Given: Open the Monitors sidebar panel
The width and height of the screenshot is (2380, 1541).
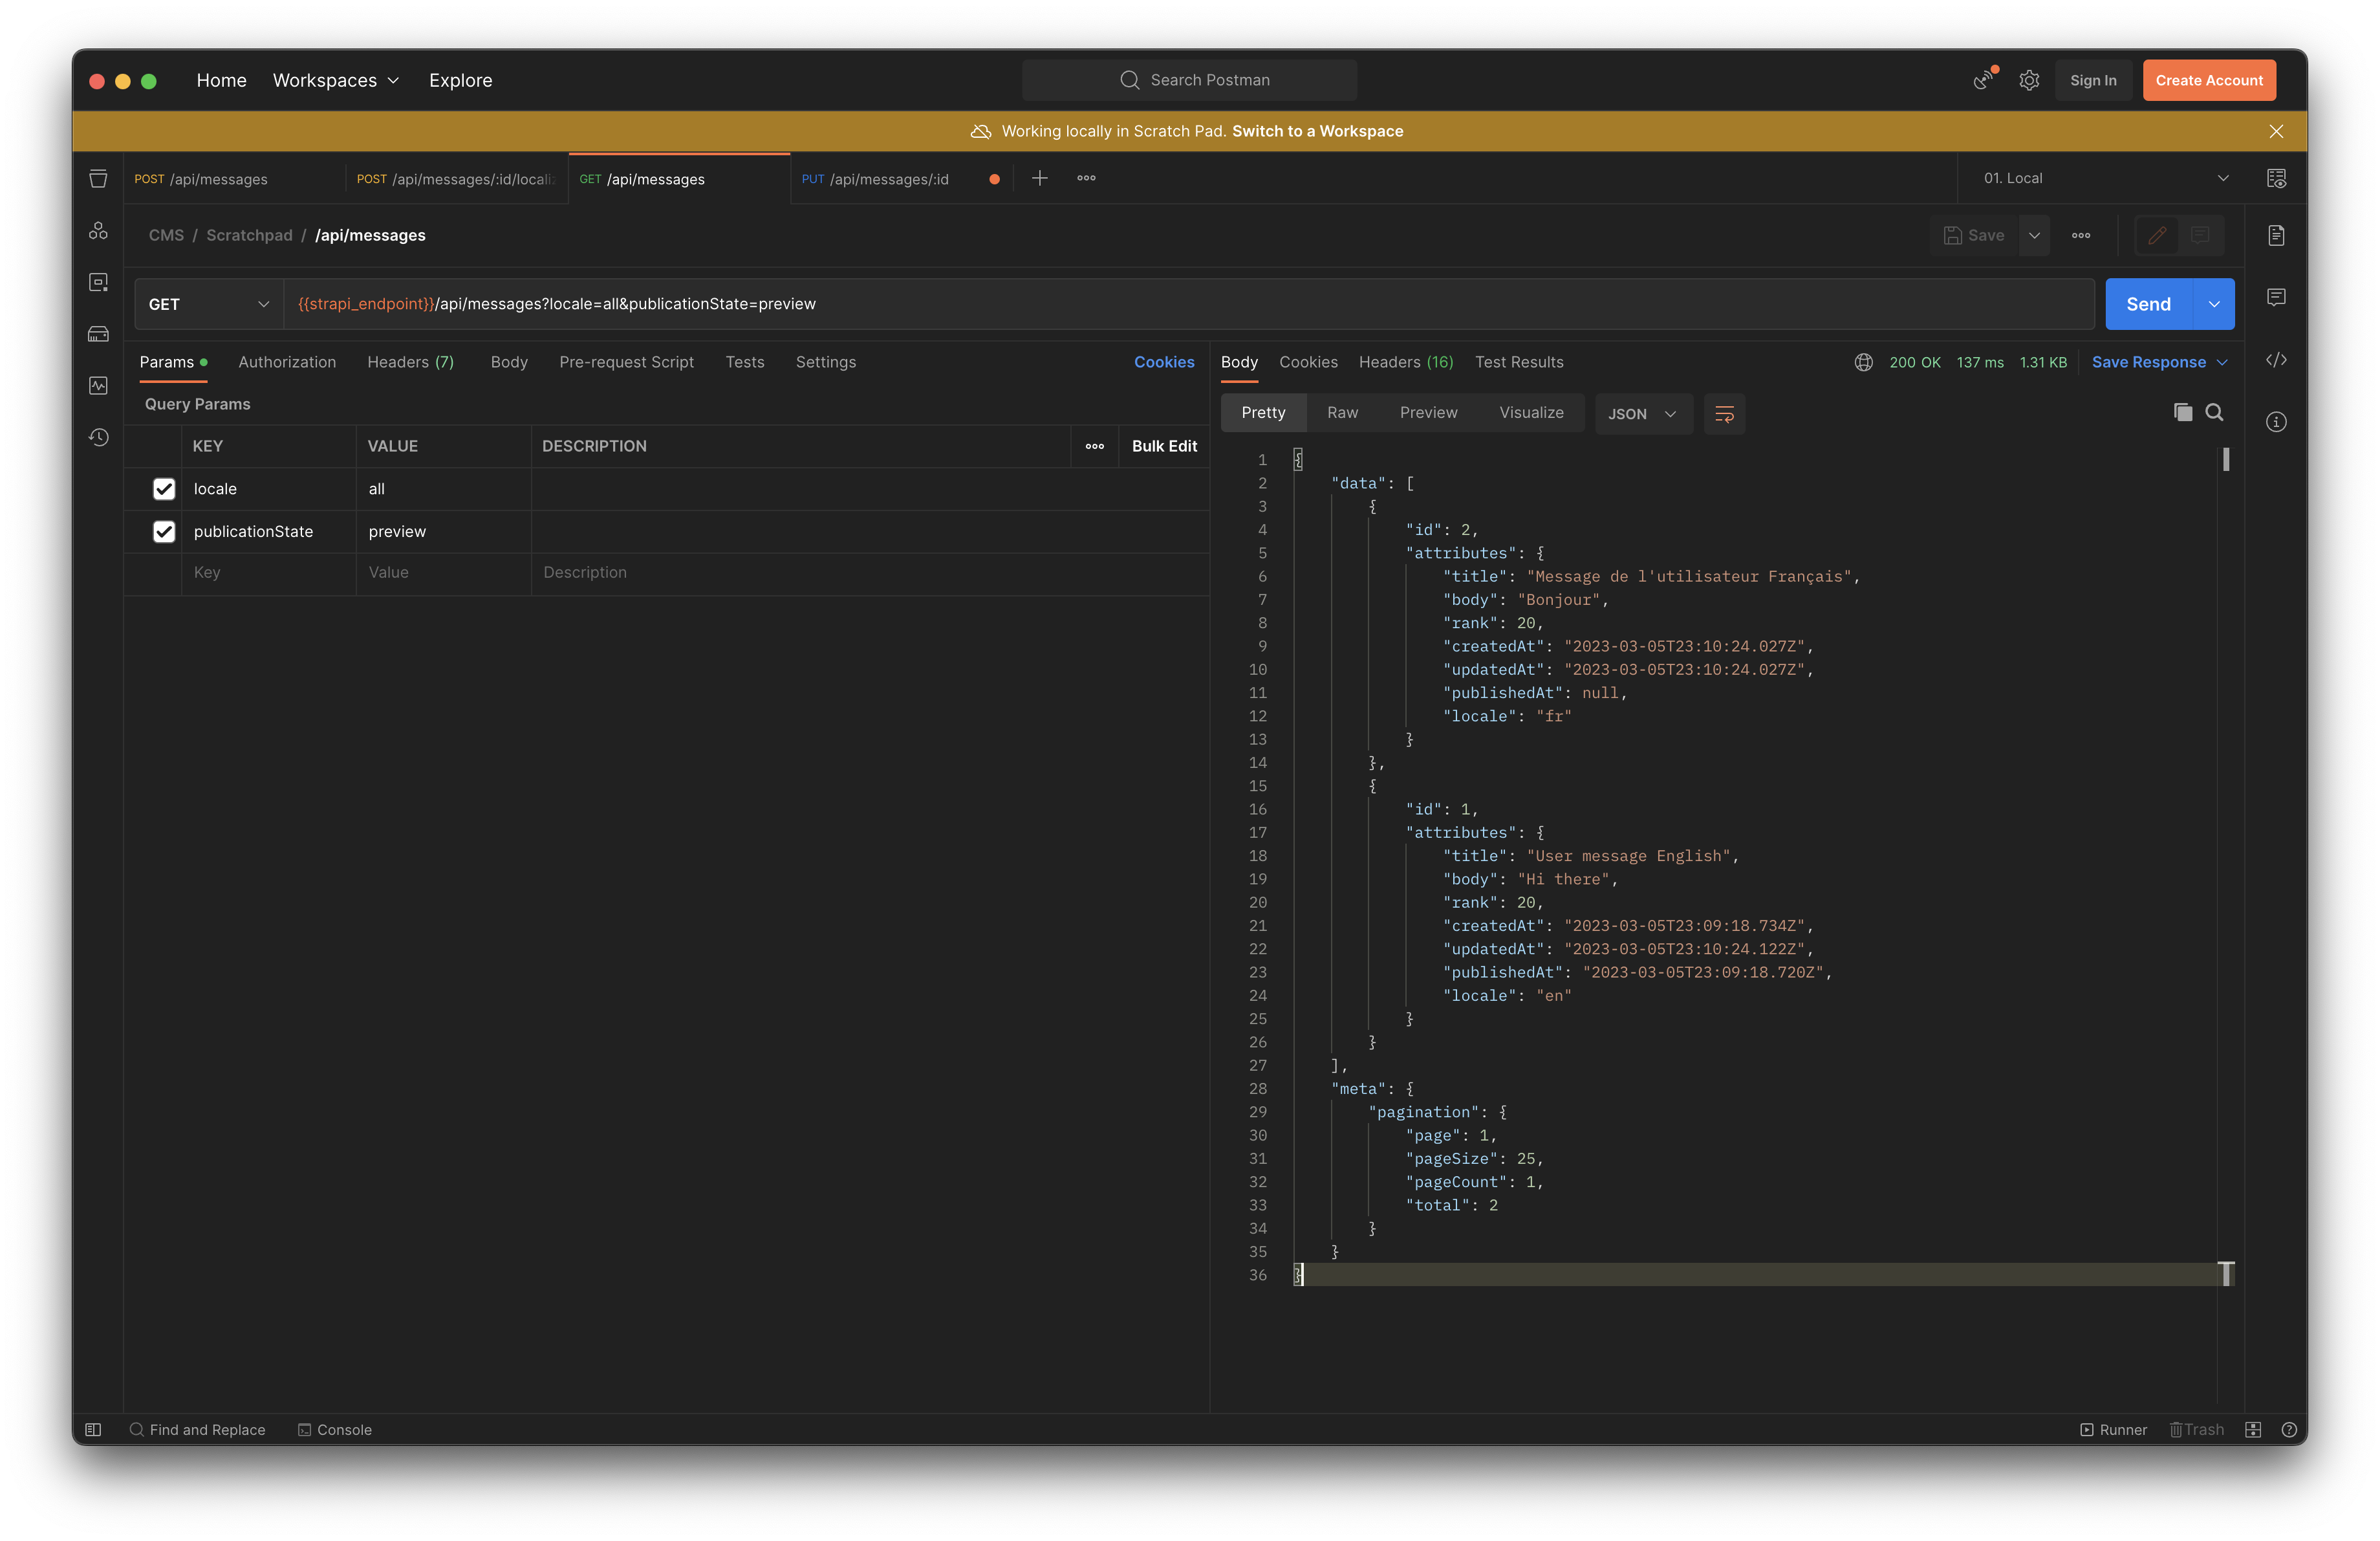Looking at the screenshot, I should (x=98, y=386).
